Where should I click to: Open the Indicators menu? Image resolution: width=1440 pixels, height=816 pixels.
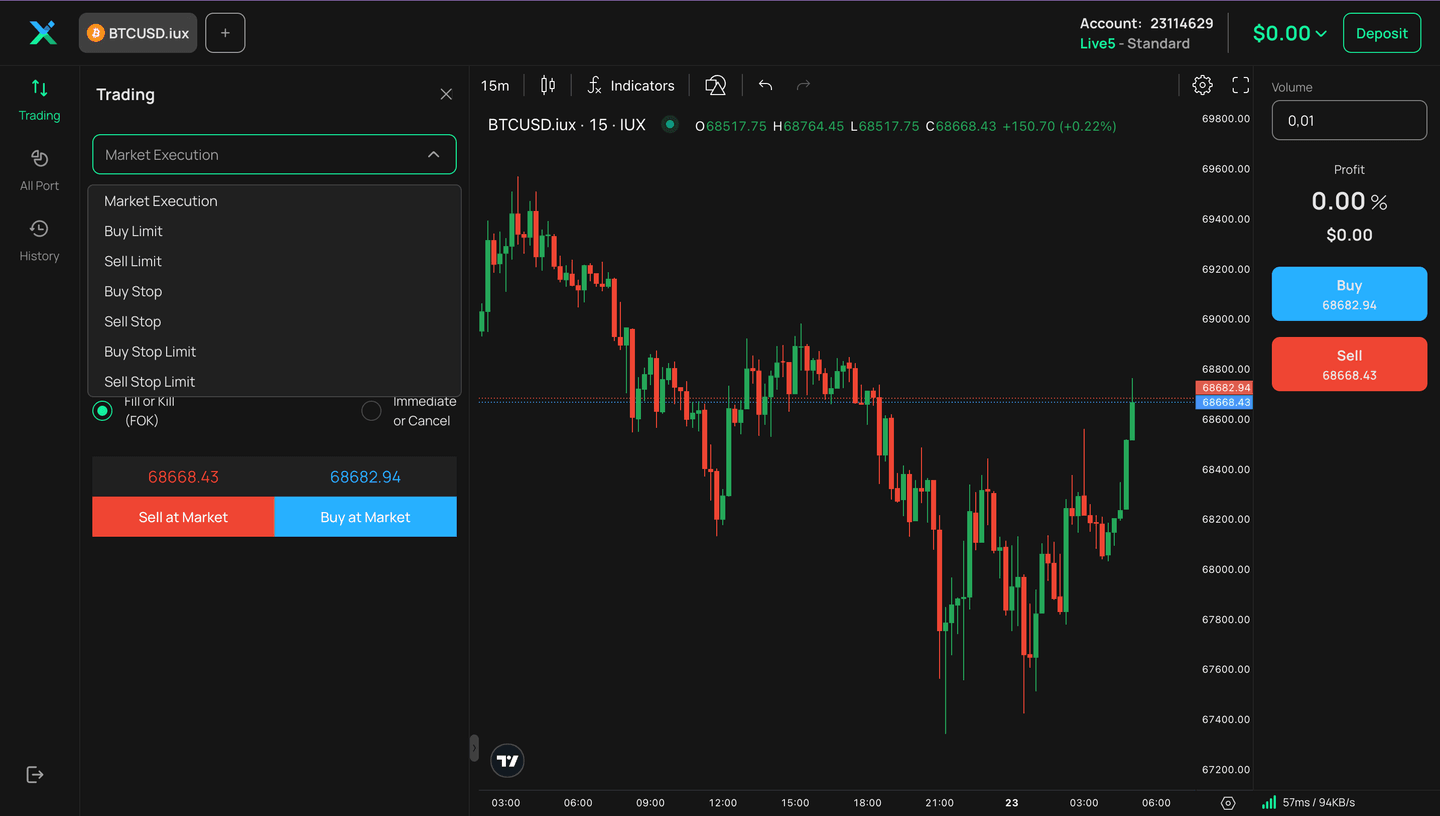[630, 86]
